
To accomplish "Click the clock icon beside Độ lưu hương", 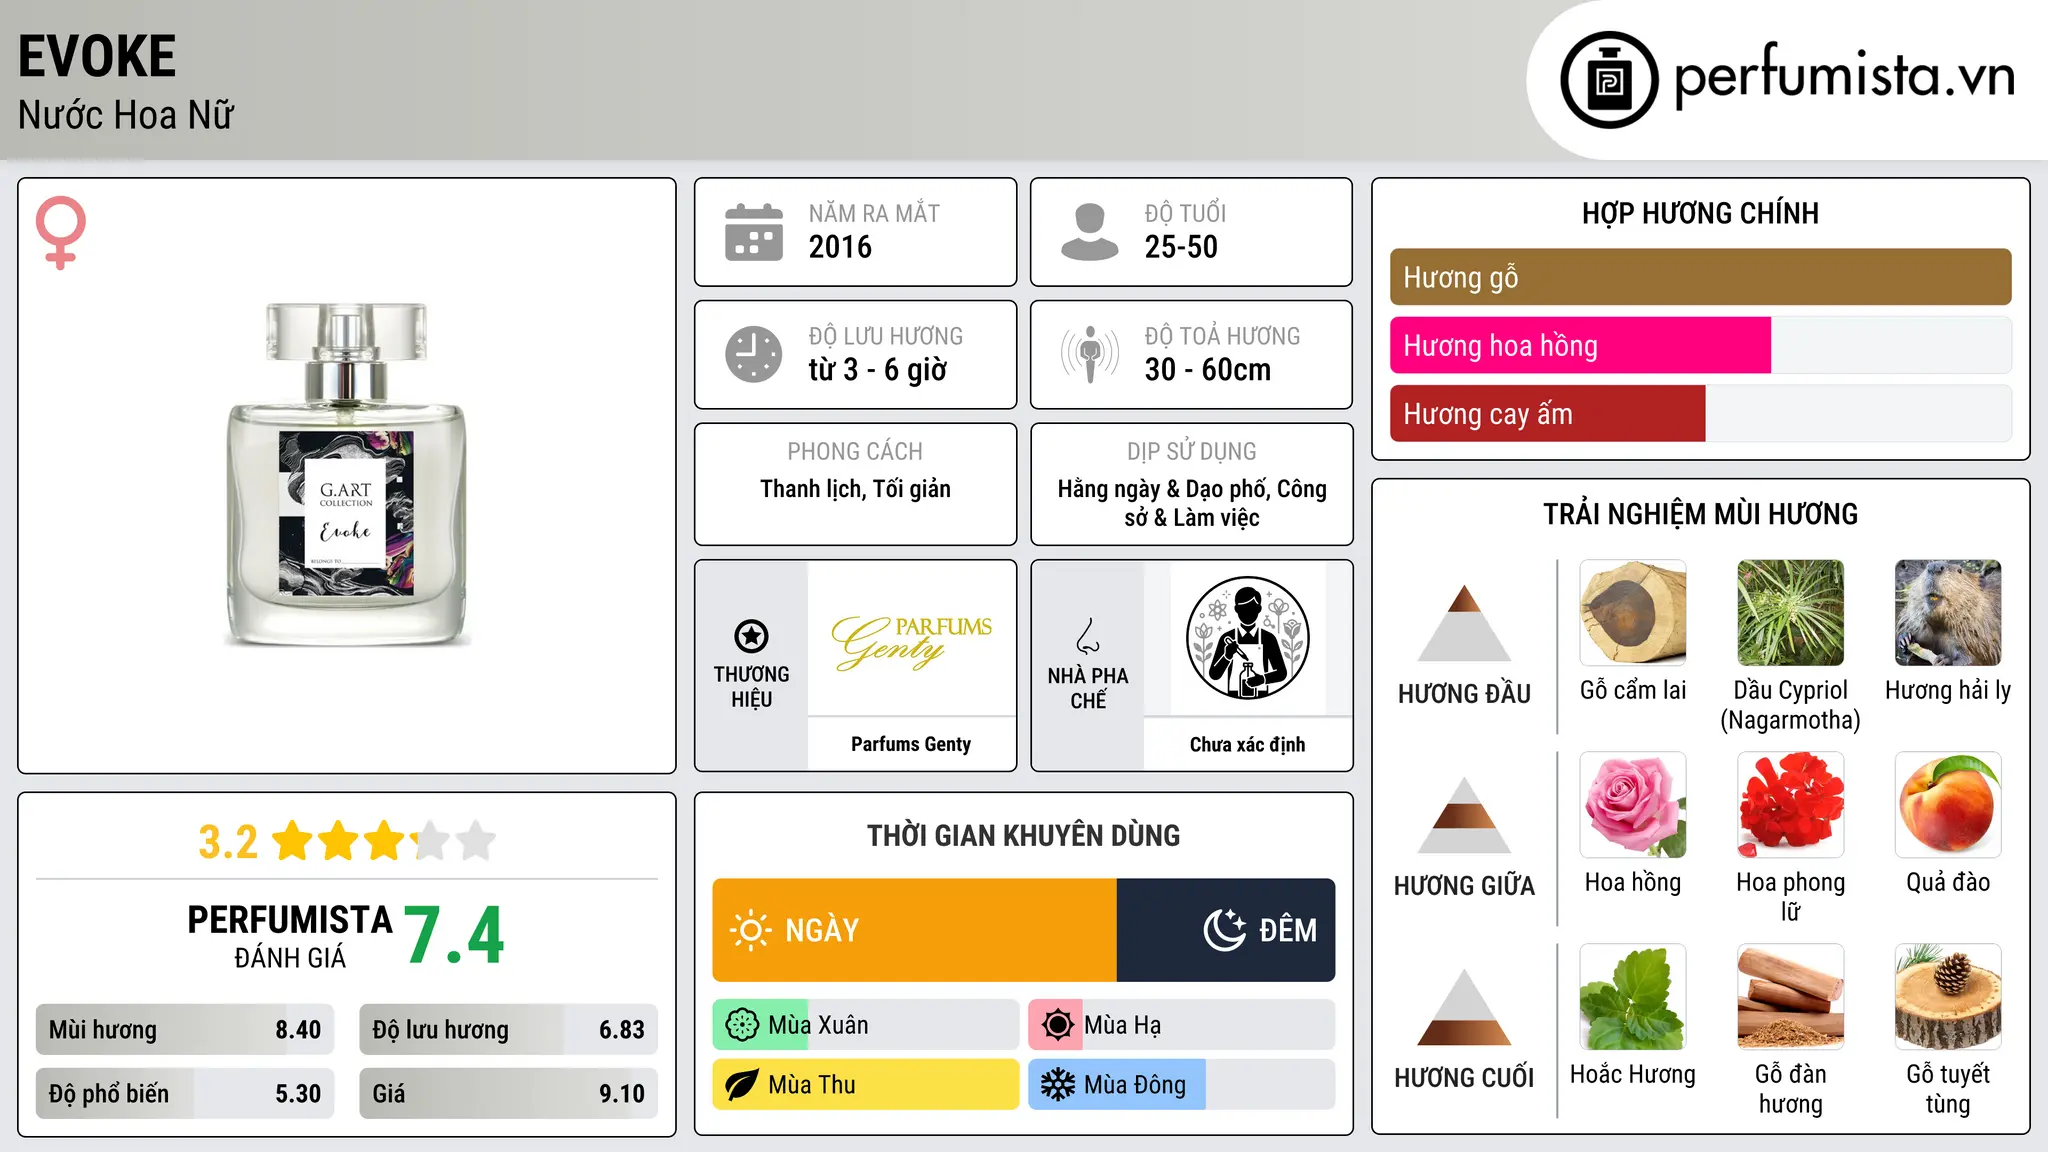I will [x=754, y=354].
